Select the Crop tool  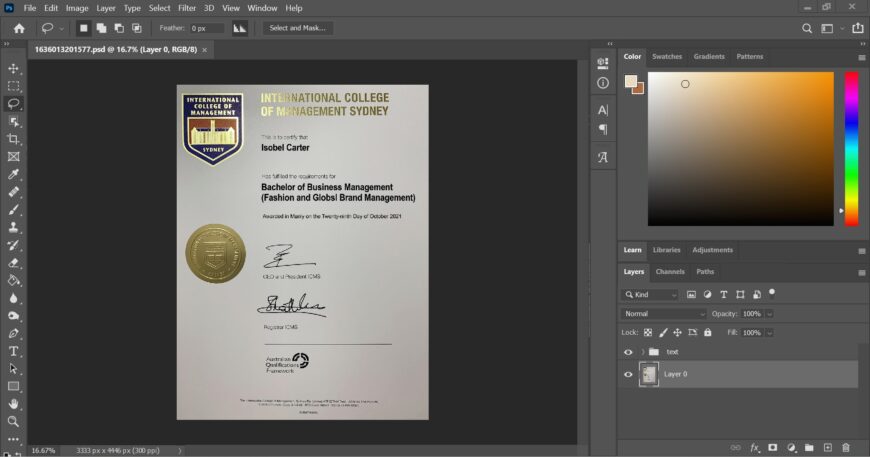tap(13, 139)
